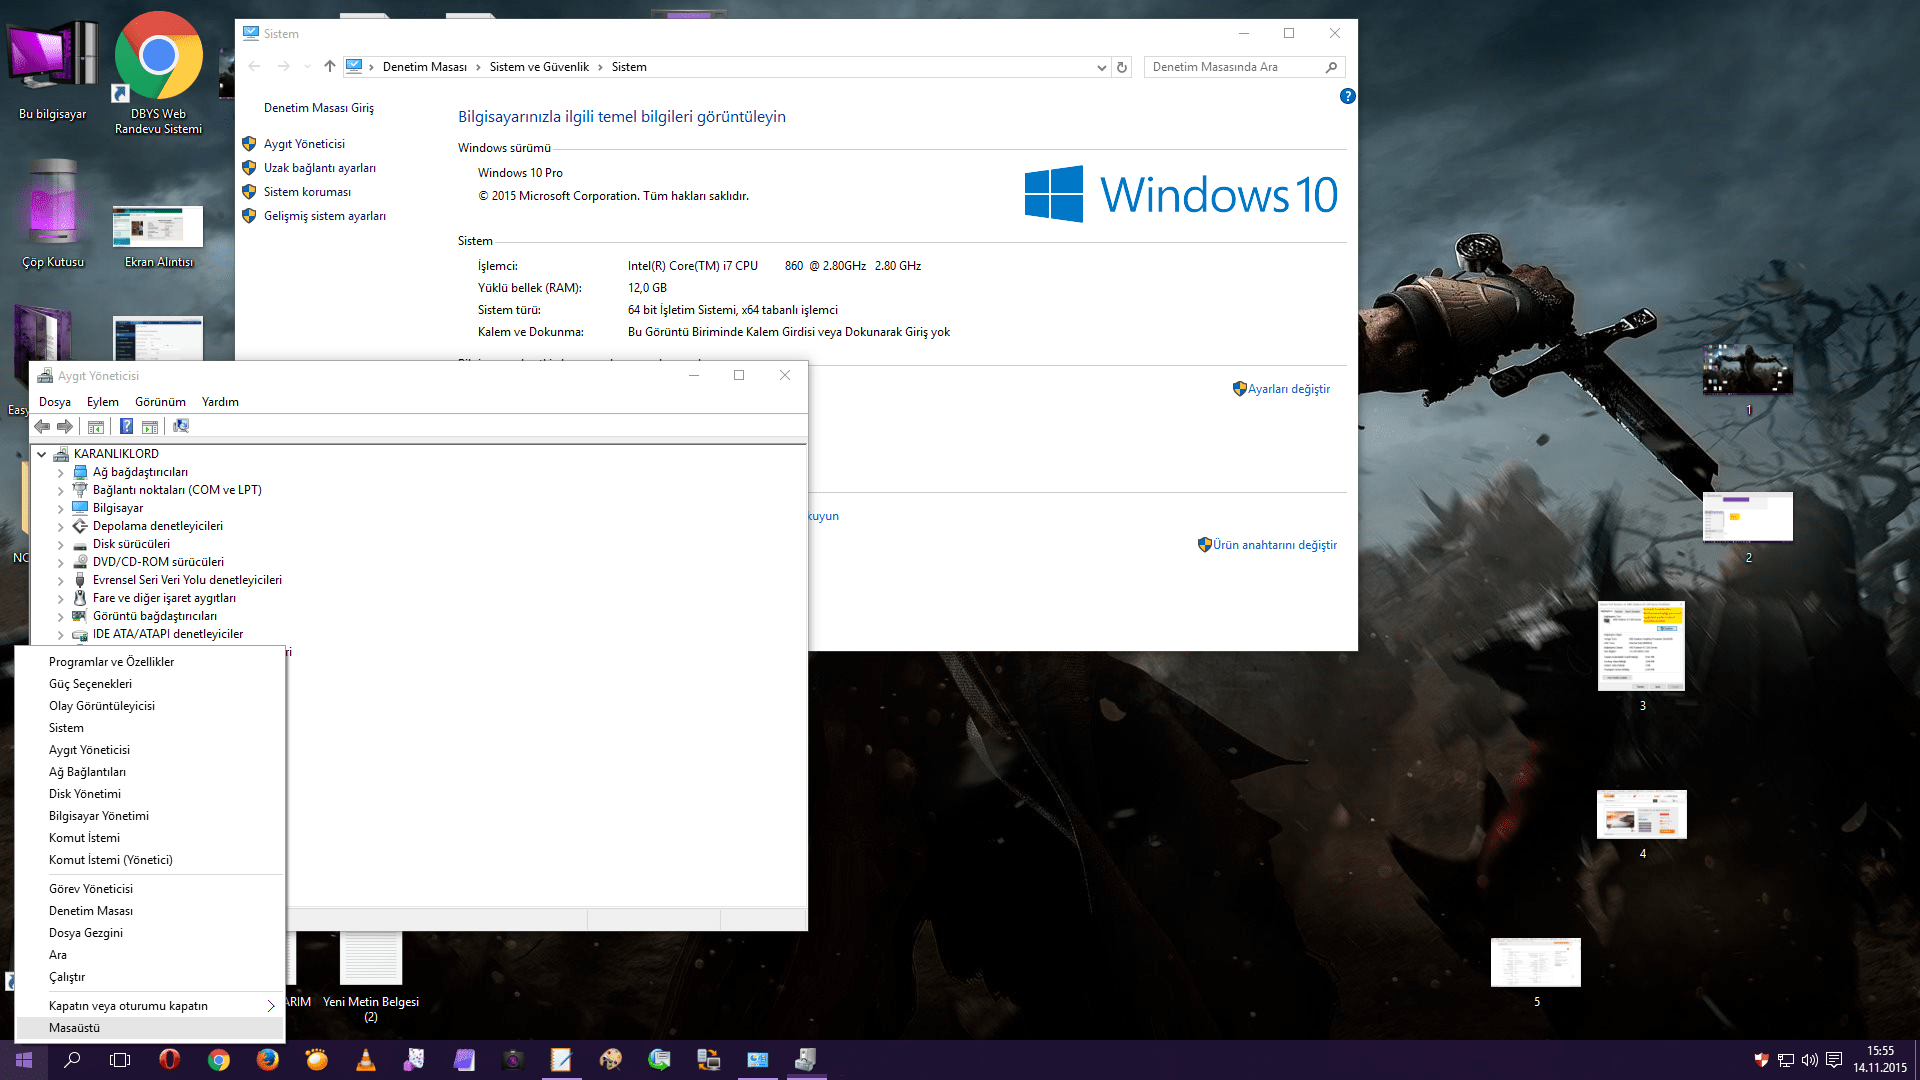Open the Görünüm menu in Device Manager

coord(160,402)
